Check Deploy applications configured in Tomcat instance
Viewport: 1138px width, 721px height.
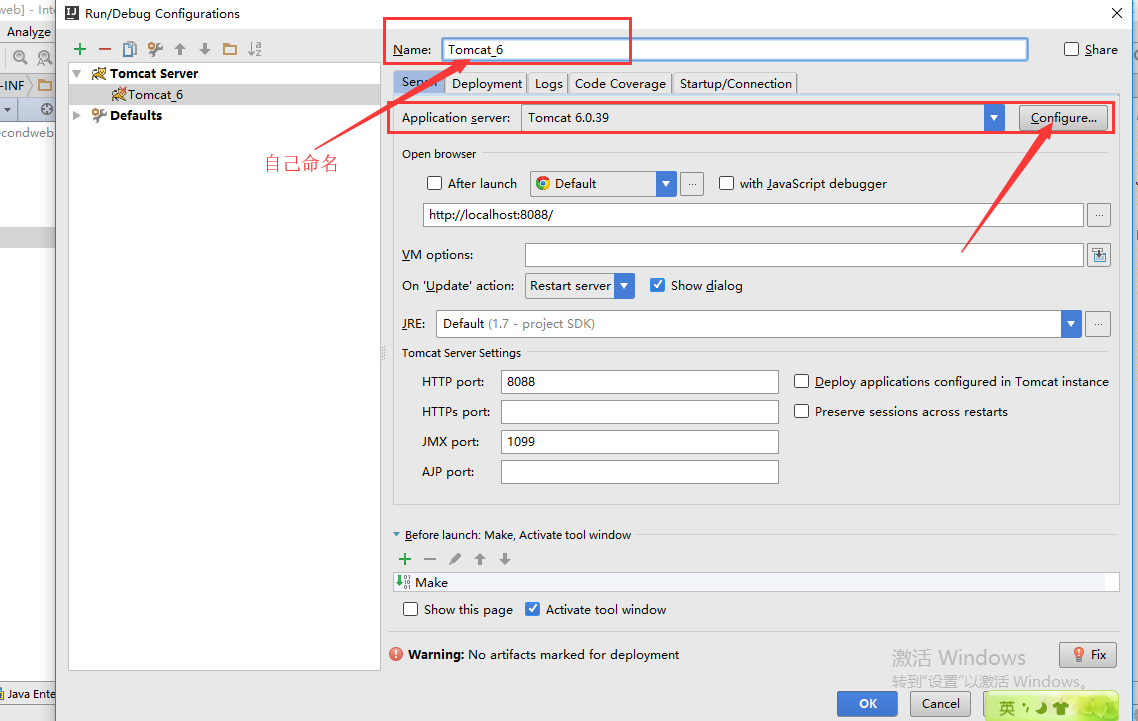pos(801,381)
